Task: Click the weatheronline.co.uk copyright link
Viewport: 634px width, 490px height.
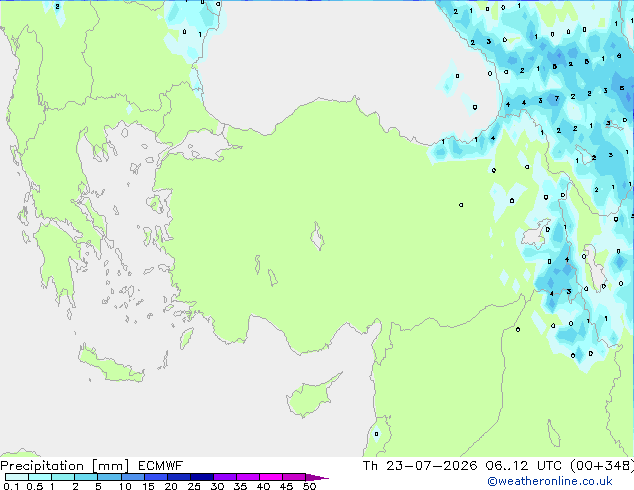Action: (549, 481)
